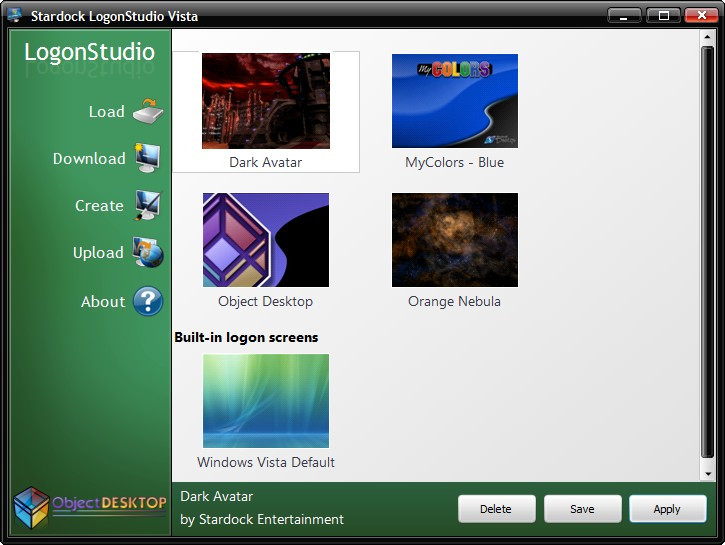Click the Download monitor icon

(x=148, y=158)
